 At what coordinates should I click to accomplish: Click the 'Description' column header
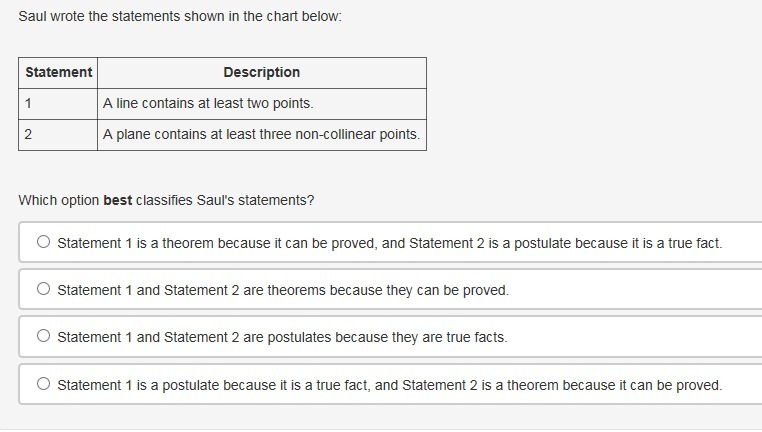coord(262,72)
